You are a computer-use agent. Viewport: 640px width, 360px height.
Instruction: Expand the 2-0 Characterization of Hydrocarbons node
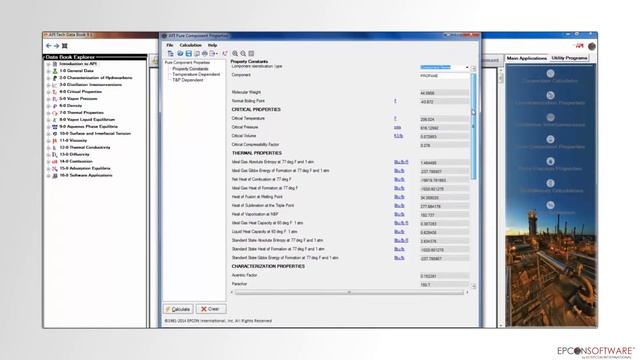[49, 78]
